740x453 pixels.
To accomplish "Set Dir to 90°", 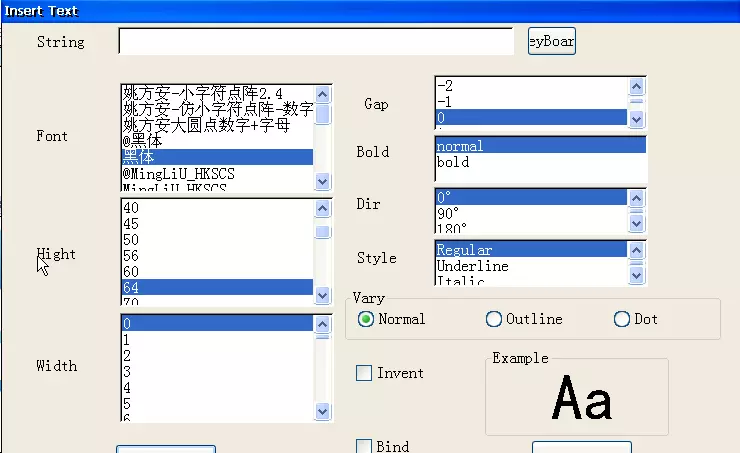I will (531, 213).
